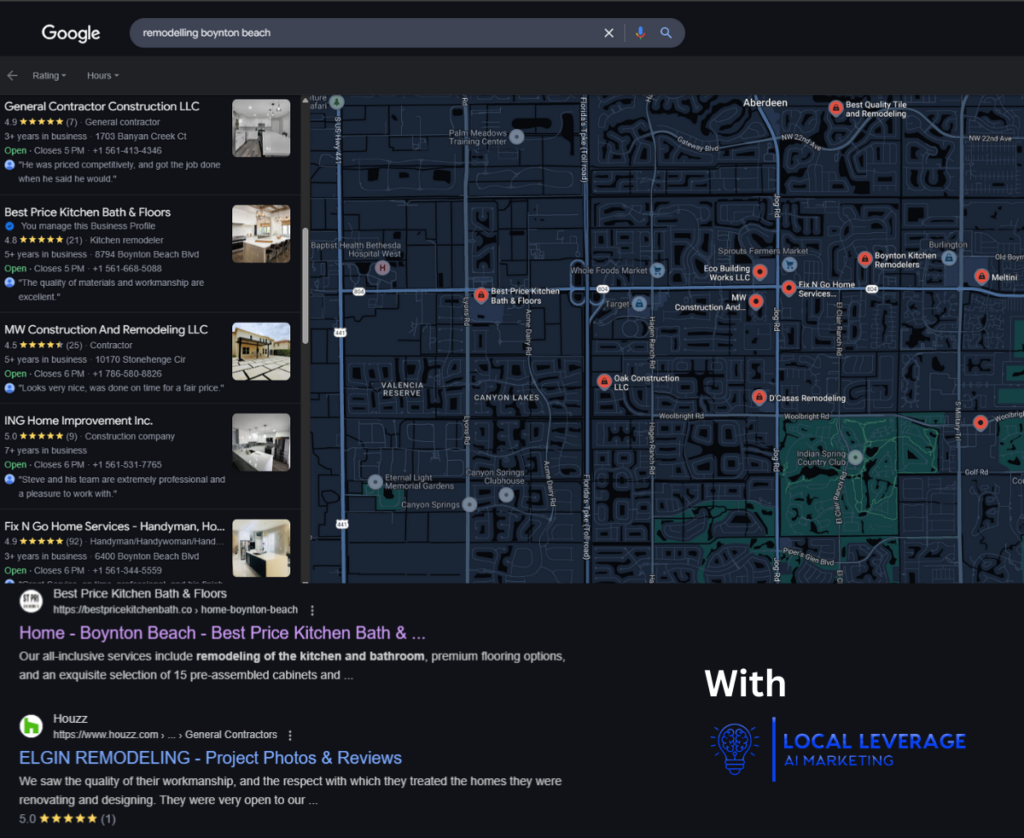Open ING Home Improvement Inc. listing
This screenshot has height=838, width=1024.
click(78, 421)
